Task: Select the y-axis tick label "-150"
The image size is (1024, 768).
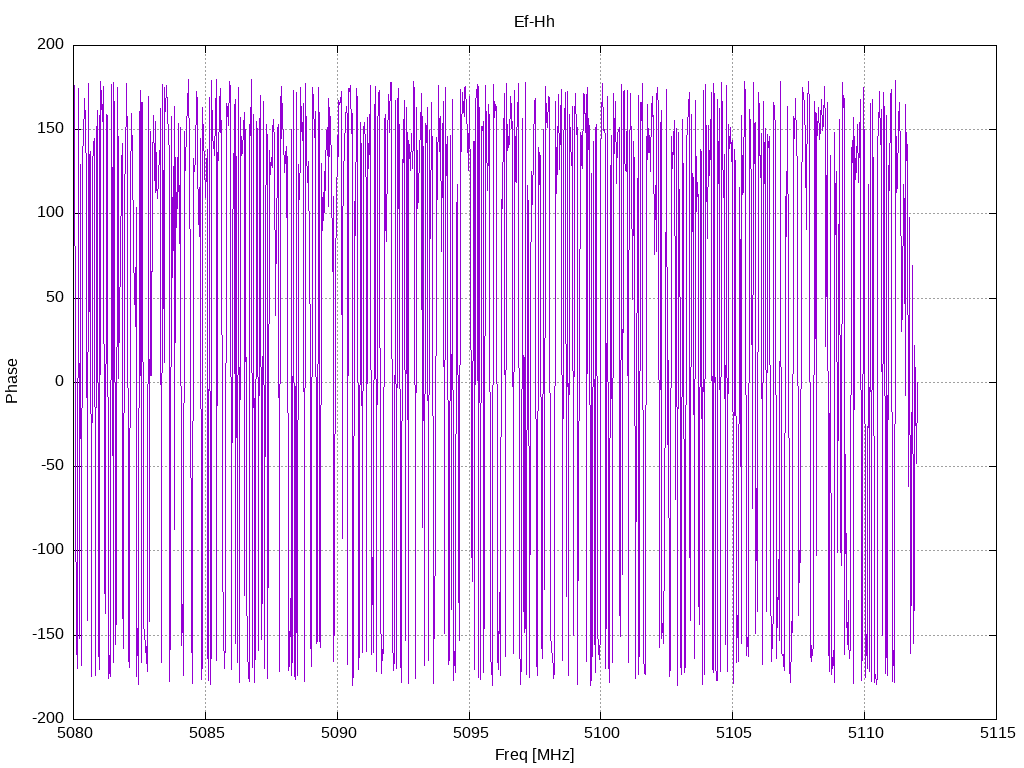Action: 48,634
